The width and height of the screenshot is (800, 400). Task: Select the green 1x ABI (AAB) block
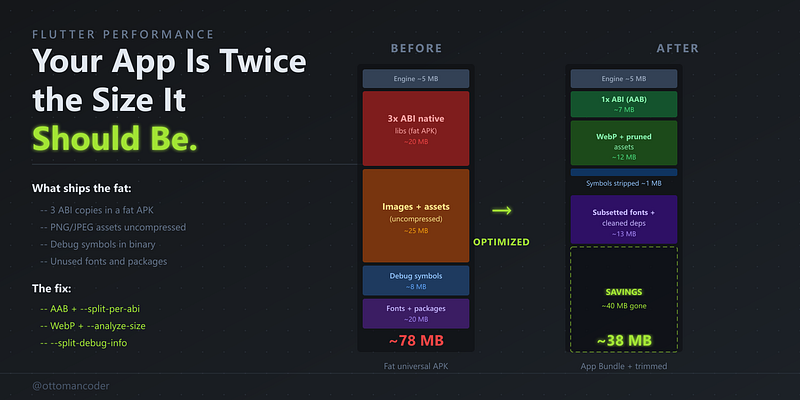click(x=624, y=104)
